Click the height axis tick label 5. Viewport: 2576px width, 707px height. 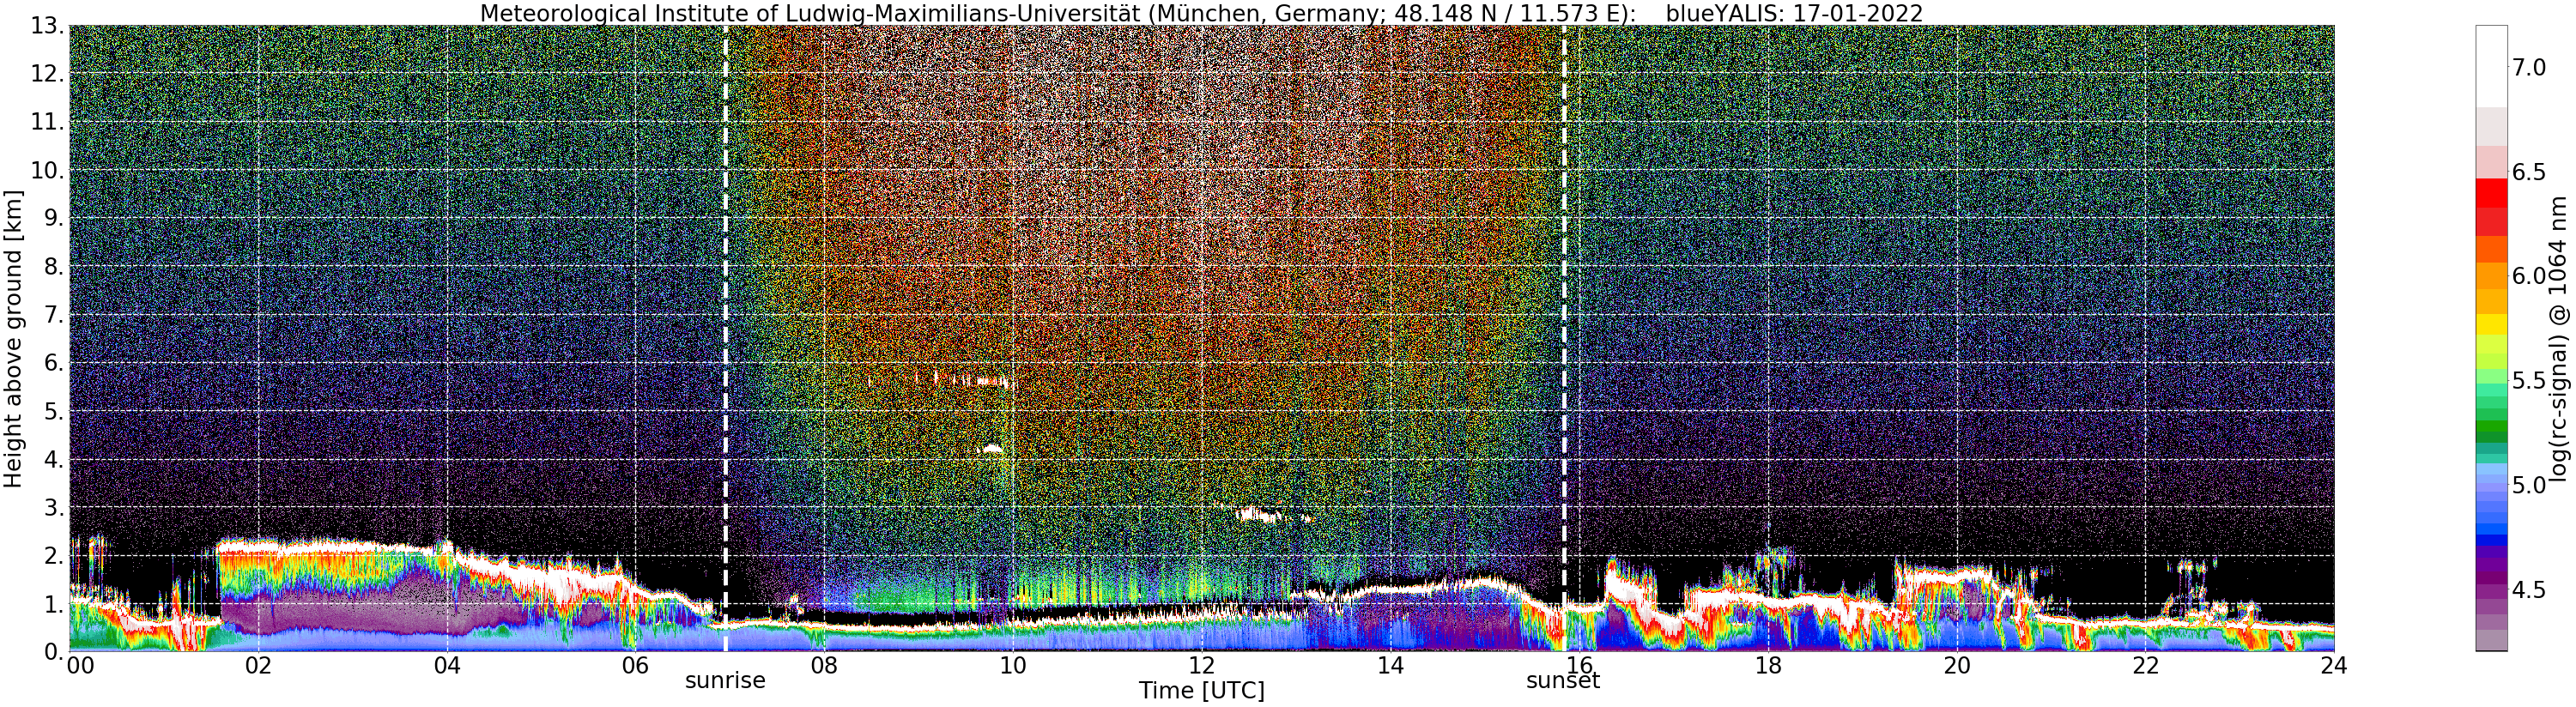coord(52,410)
